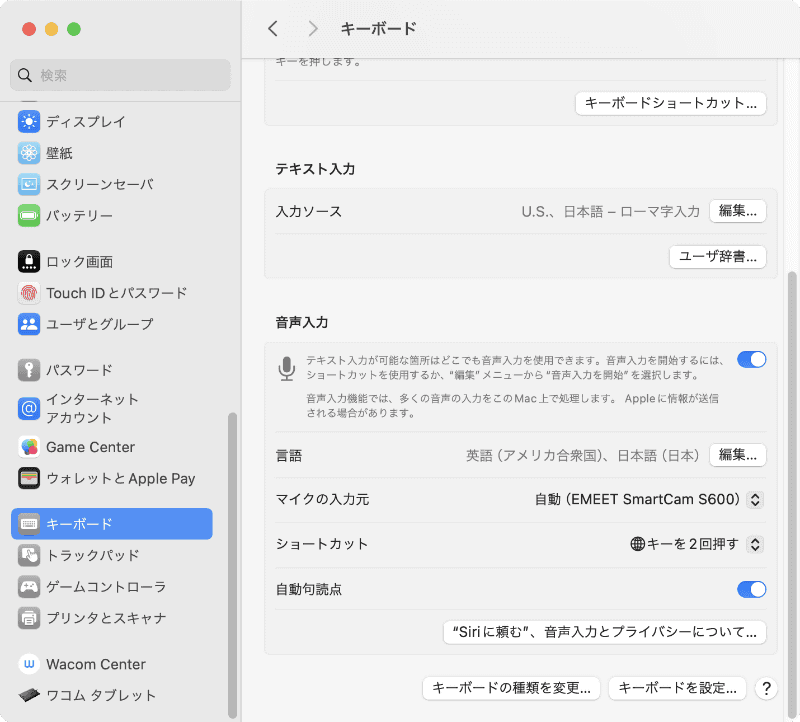Click the Touch IDとパスワード fingerprint icon
Viewport: 800px width, 722px height.
click(32, 293)
